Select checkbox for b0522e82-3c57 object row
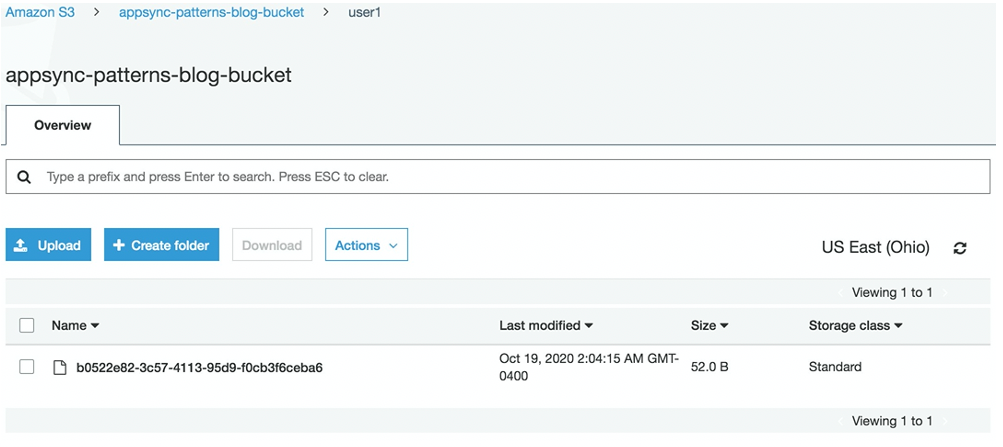This screenshot has height=447, width=1003. (27, 367)
